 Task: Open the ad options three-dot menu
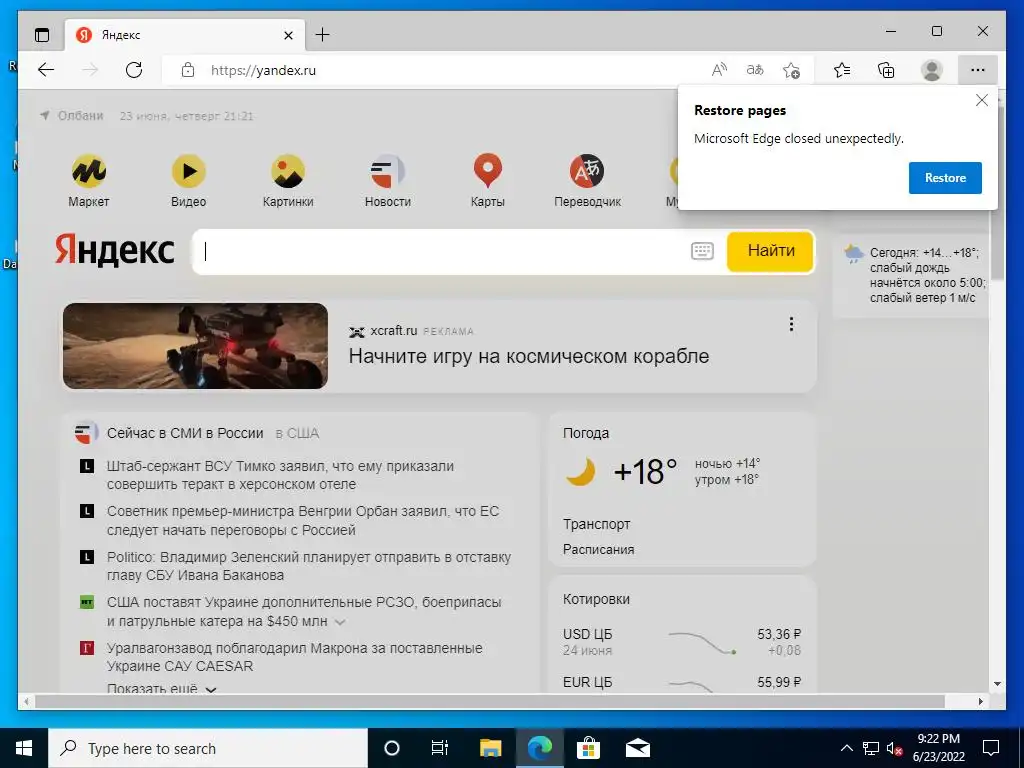click(791, 324)
